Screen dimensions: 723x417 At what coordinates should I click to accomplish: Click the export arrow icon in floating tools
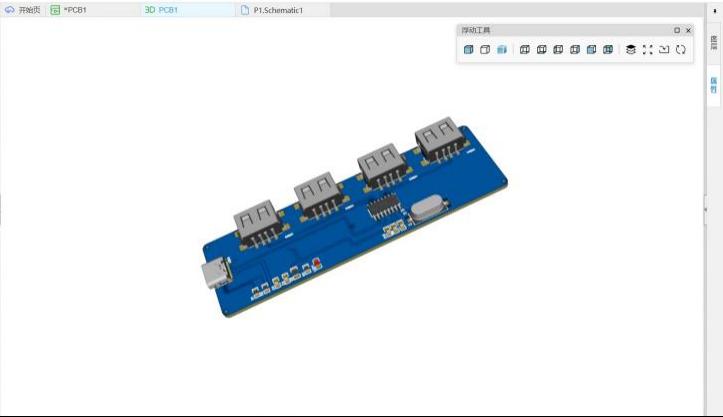click(664, 50)
